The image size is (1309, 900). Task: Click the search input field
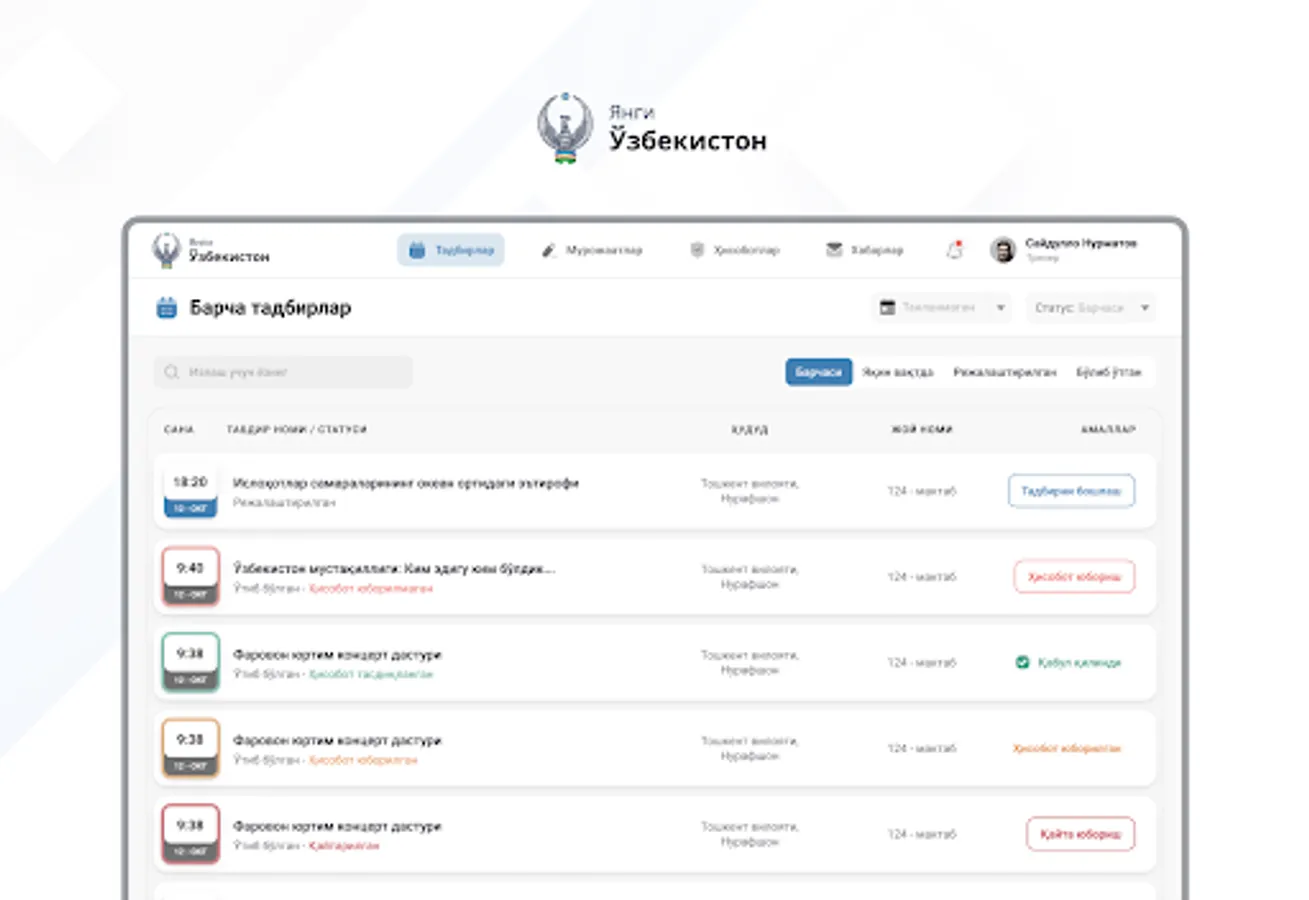(283, 373)
